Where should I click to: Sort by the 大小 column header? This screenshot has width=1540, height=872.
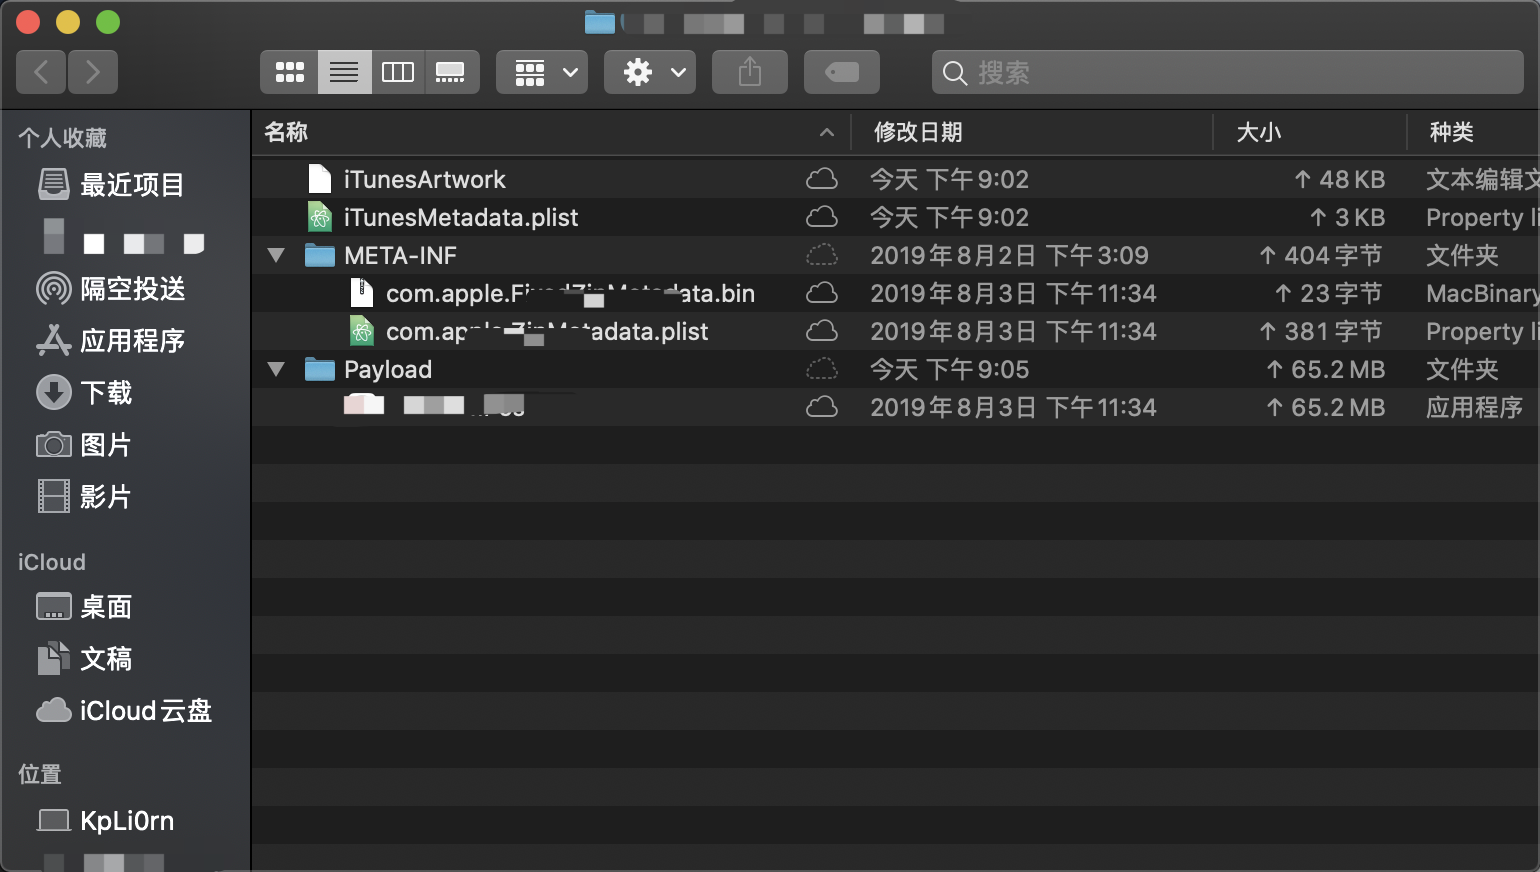click(x=1309, y=132)
